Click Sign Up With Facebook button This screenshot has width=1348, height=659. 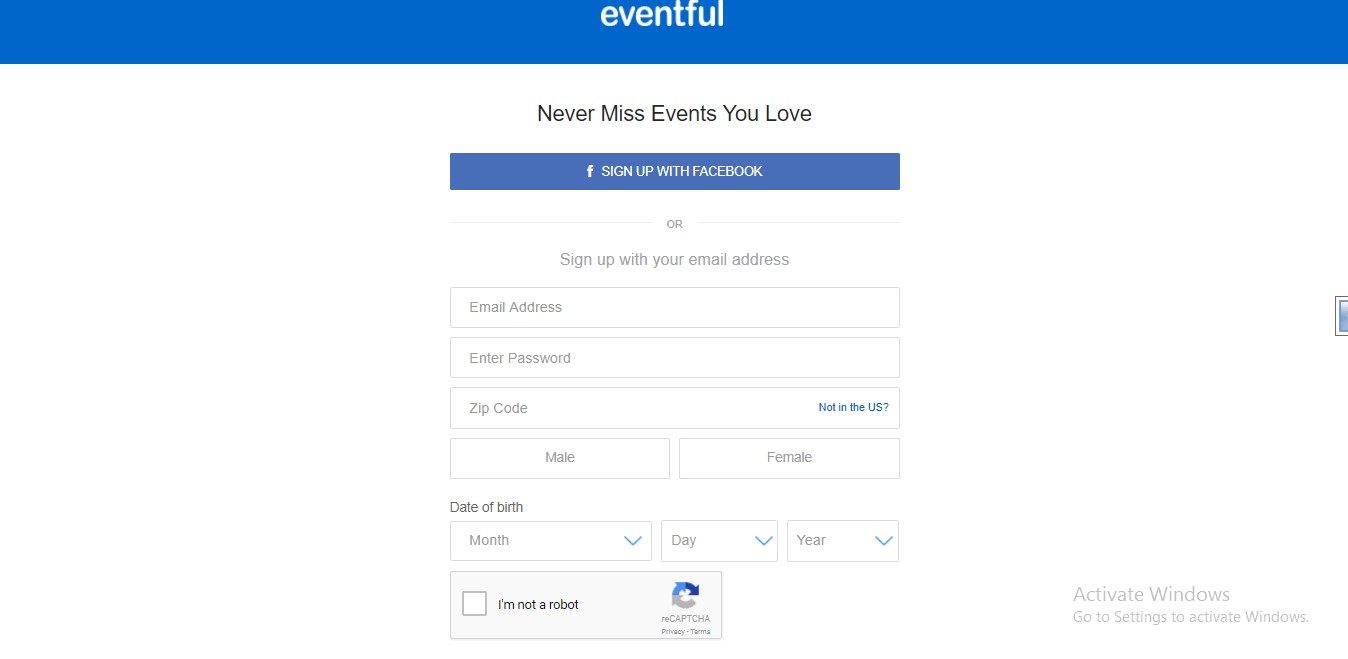pyautogui.click(x=675, y=171)
